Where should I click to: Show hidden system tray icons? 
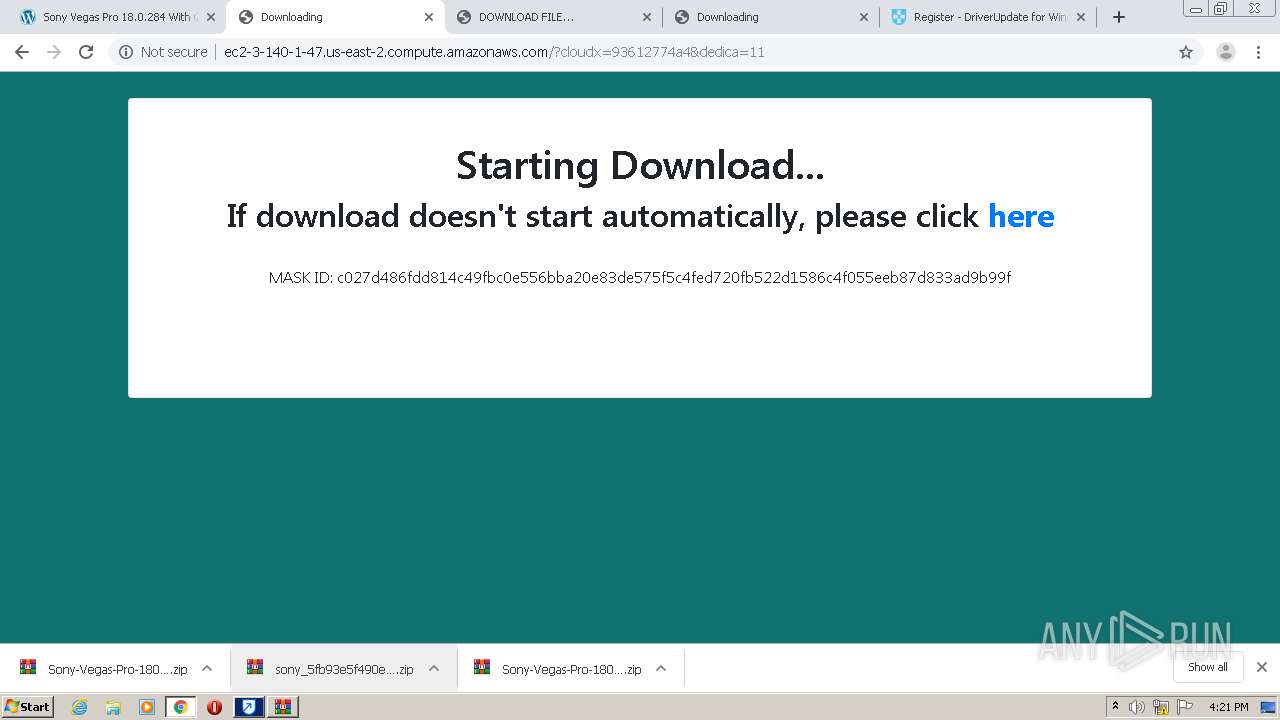coord(1115,707)
